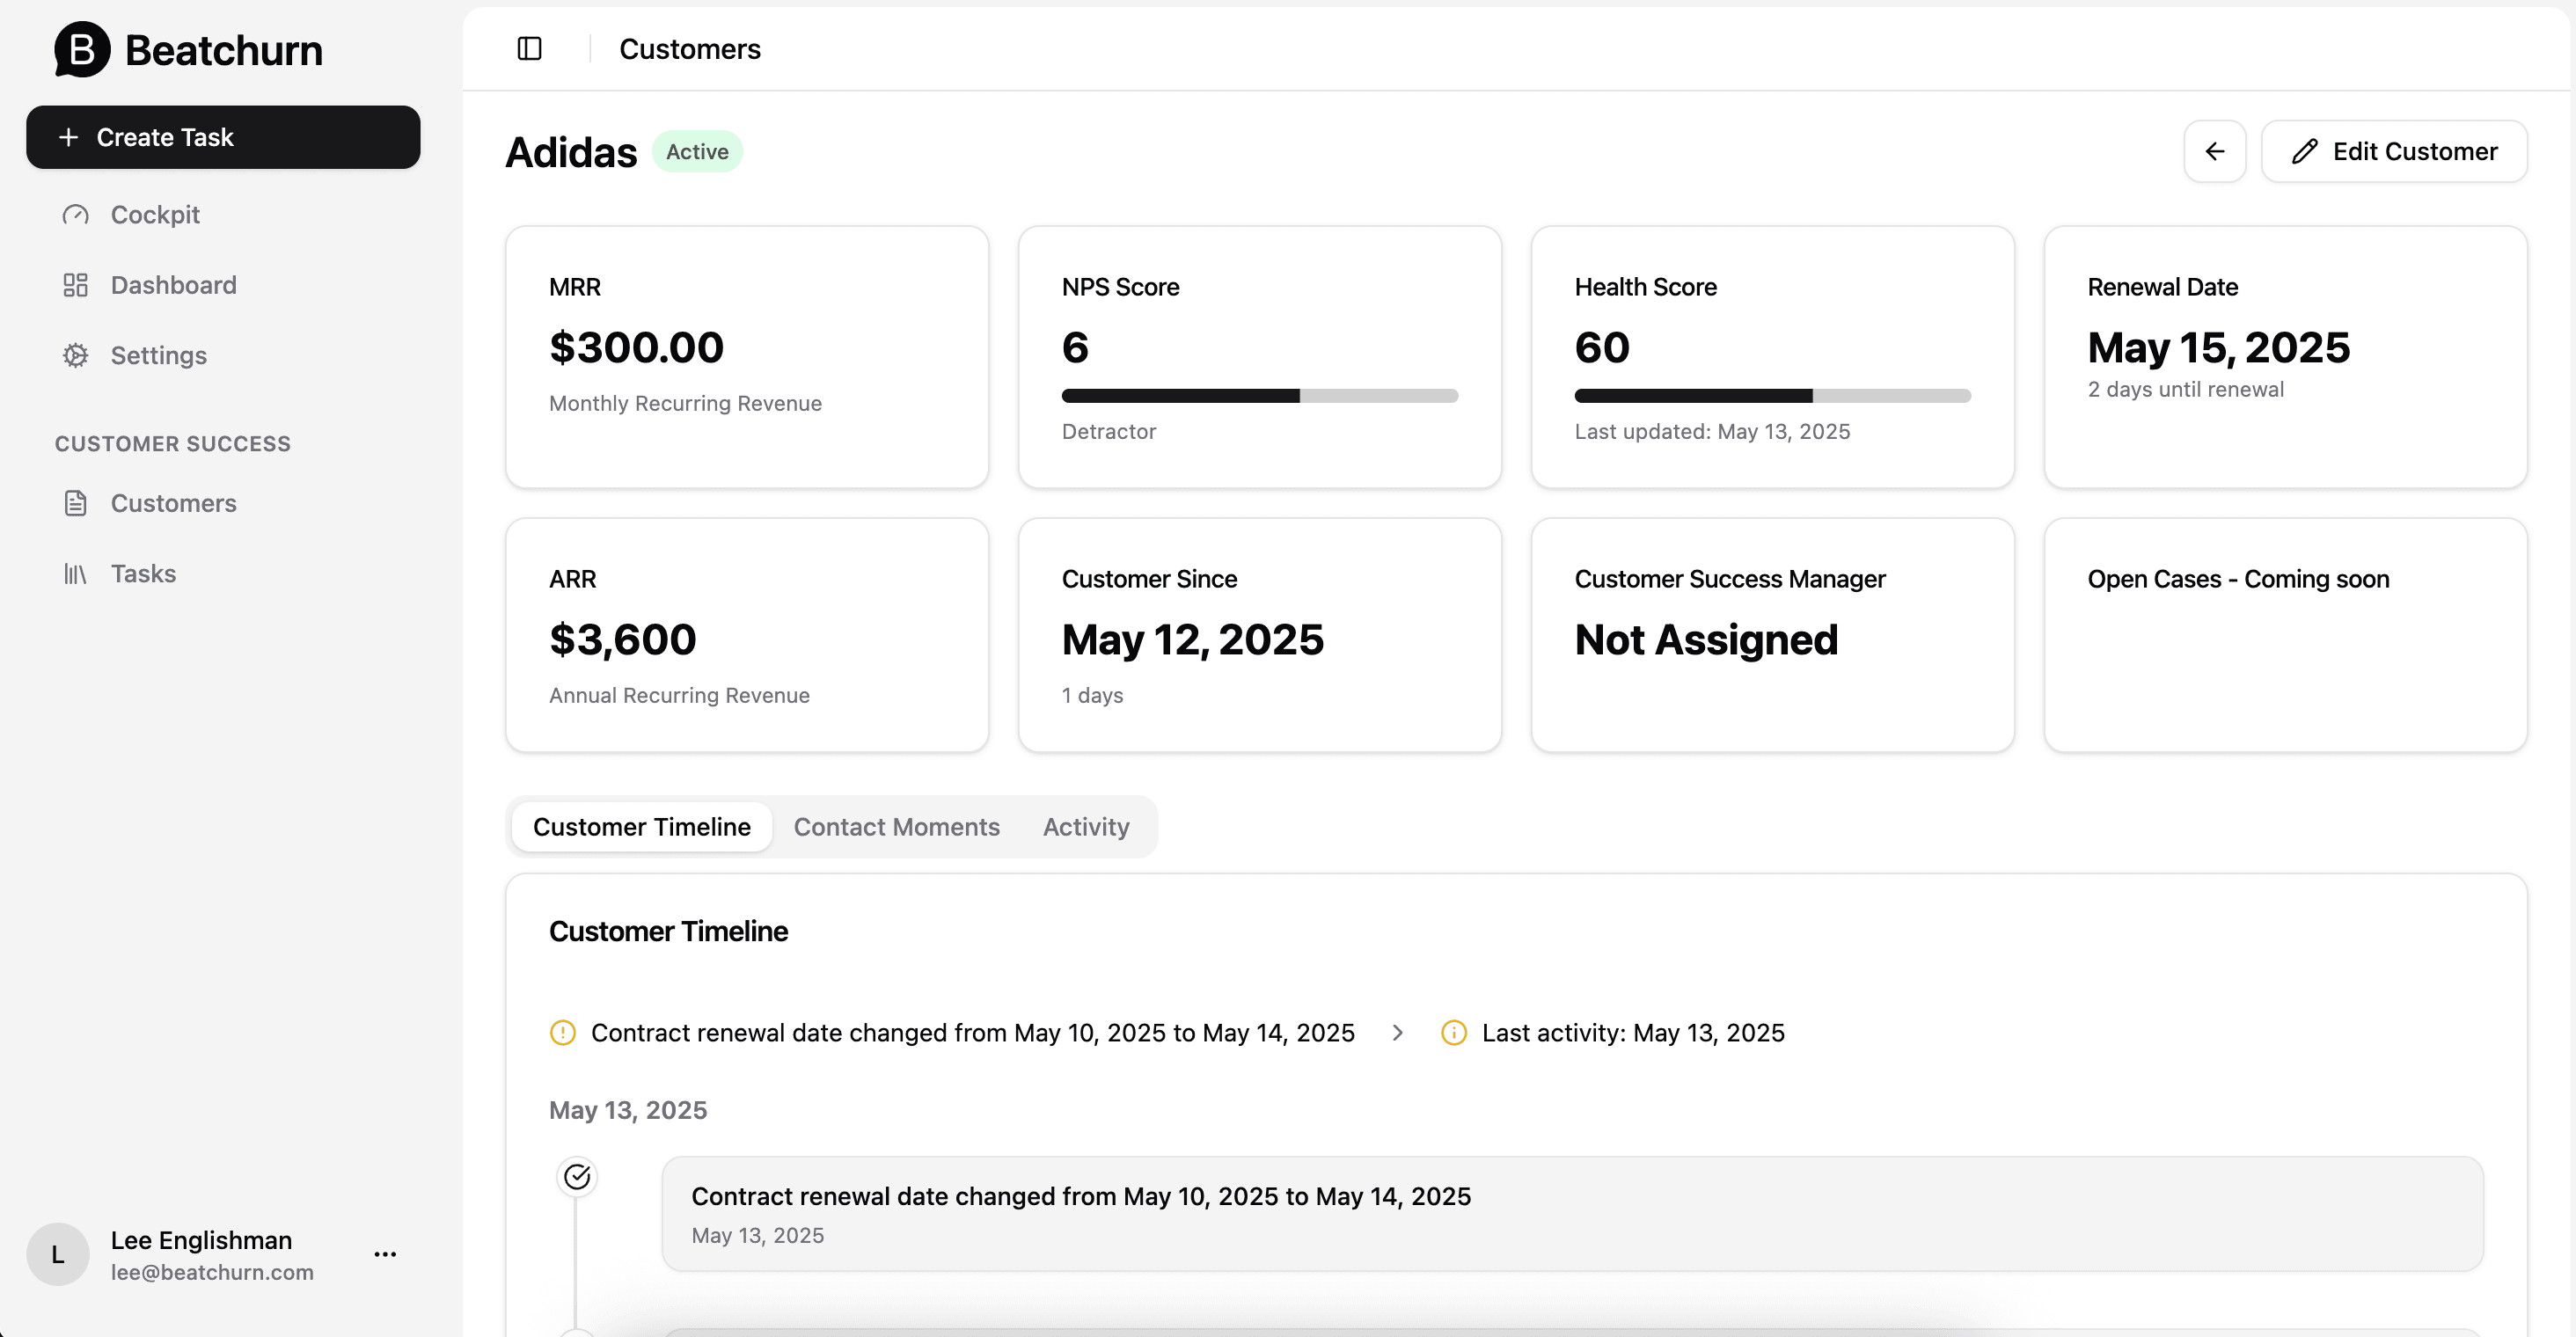The image size is (2576, 1337).
Task: Click the contract renewal timeline entry card
Action: (1572, 1214)
